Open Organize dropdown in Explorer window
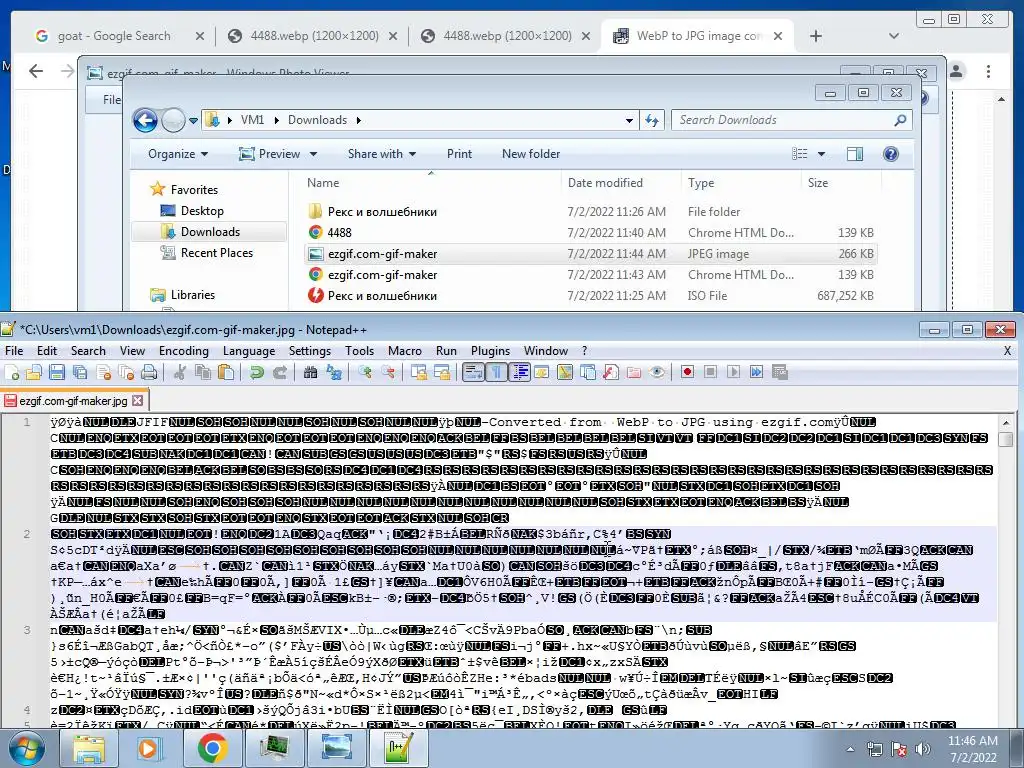 178,153
